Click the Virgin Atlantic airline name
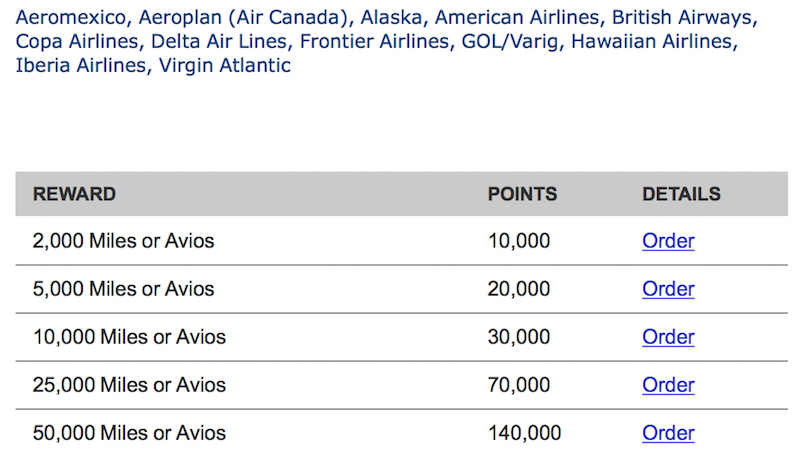 [225, 65]
